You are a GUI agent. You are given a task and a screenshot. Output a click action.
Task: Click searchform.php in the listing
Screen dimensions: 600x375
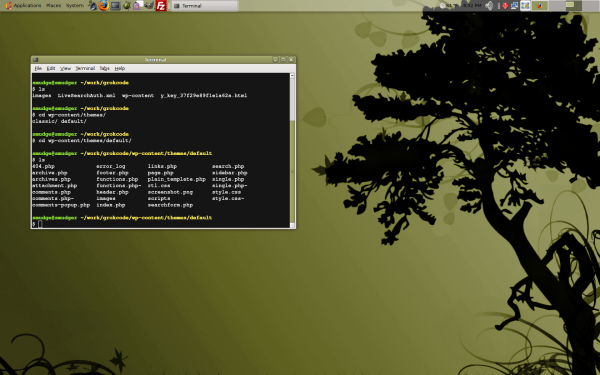170,205
